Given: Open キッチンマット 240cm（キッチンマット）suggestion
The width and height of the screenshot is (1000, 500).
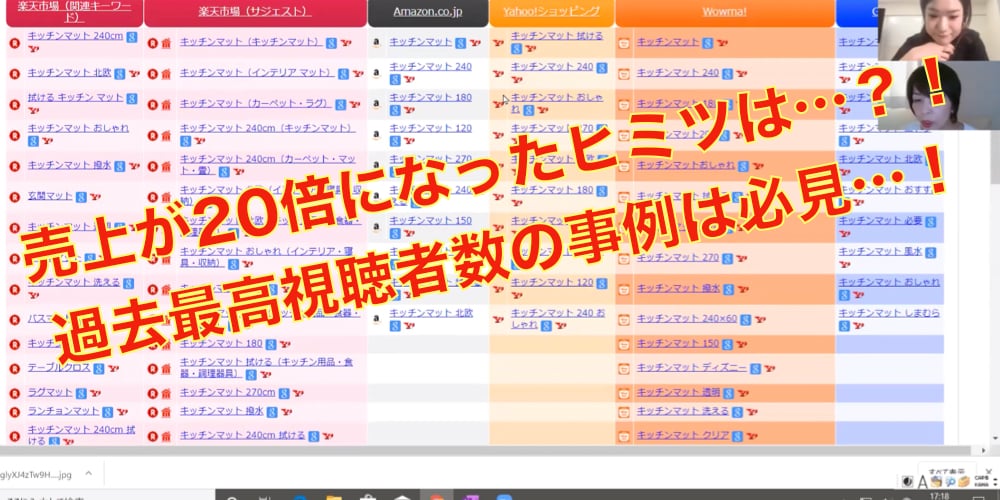Looking at the screenshot, I should 267,128.
